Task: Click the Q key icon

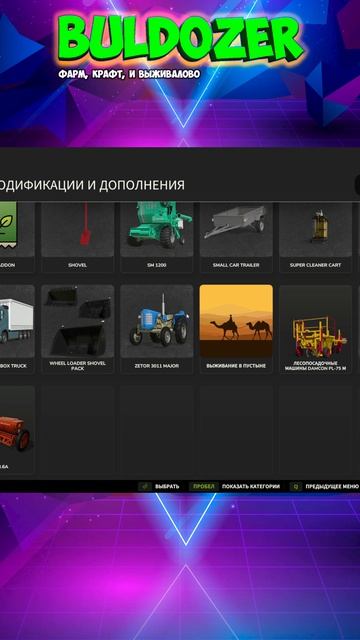Action: click(x=296, y=487)
